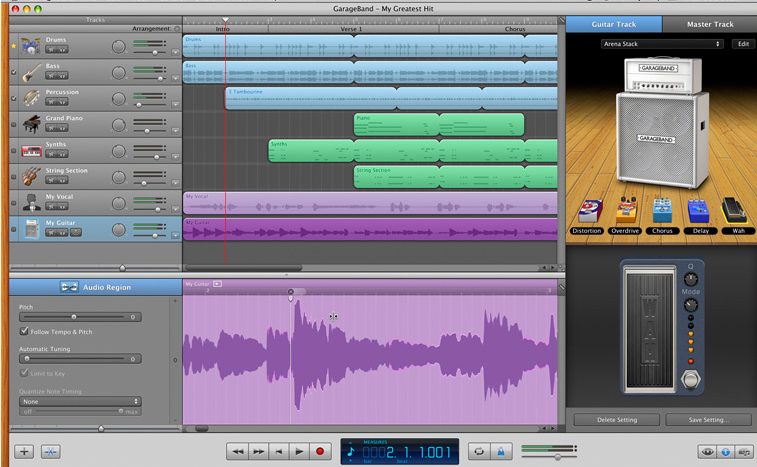
Task: Switch to the Guitar Track tab
Action: 614,24
